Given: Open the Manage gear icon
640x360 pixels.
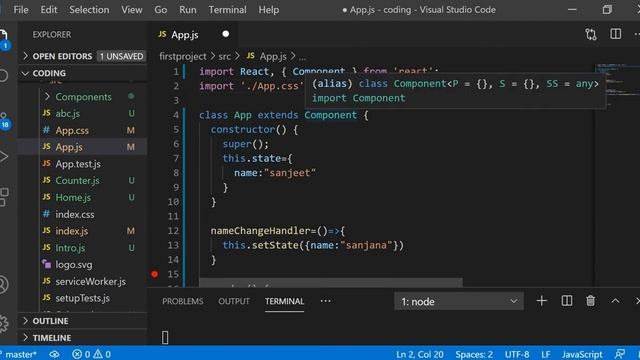Looking at the screenshot, I should tap(4, 323).
